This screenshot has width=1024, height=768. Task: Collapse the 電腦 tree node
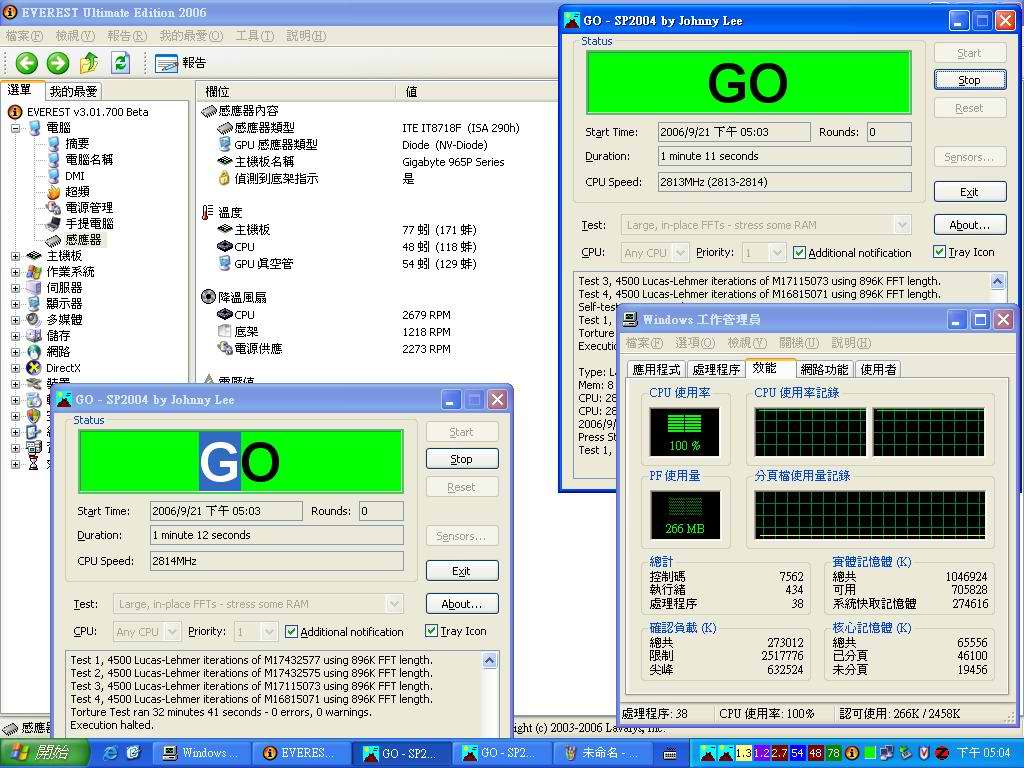[x=16, y=128]
